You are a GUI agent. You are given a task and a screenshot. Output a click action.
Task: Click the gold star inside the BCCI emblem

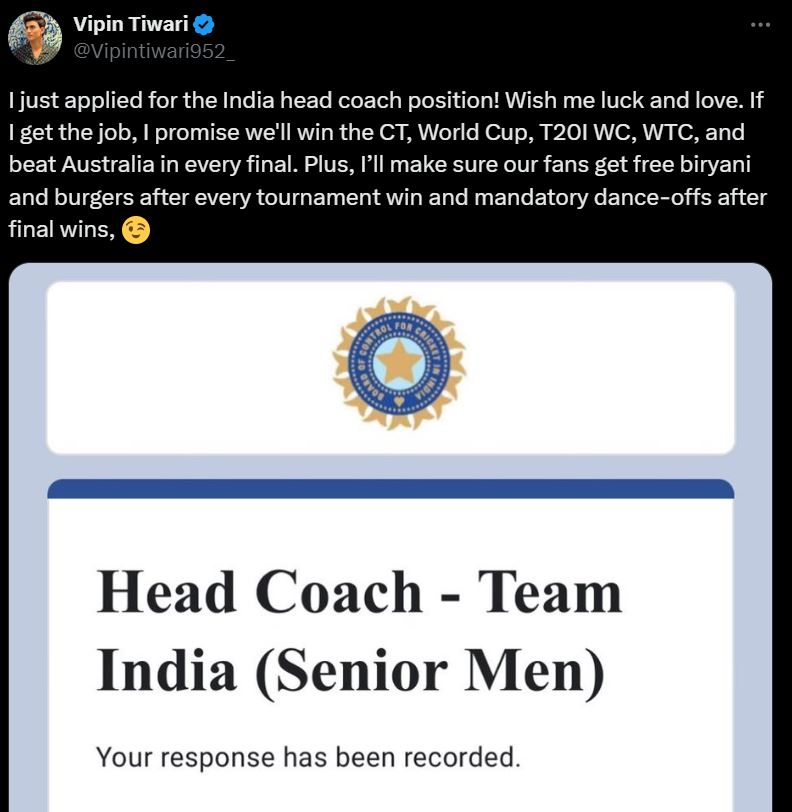[398, 361]
